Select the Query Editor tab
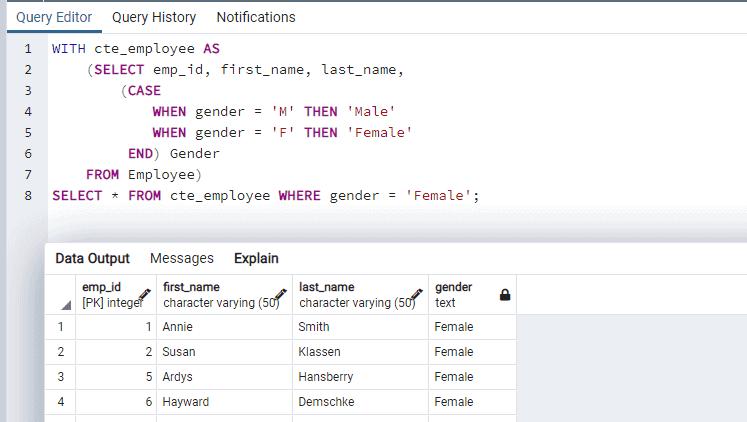 (x=54, y=17)
